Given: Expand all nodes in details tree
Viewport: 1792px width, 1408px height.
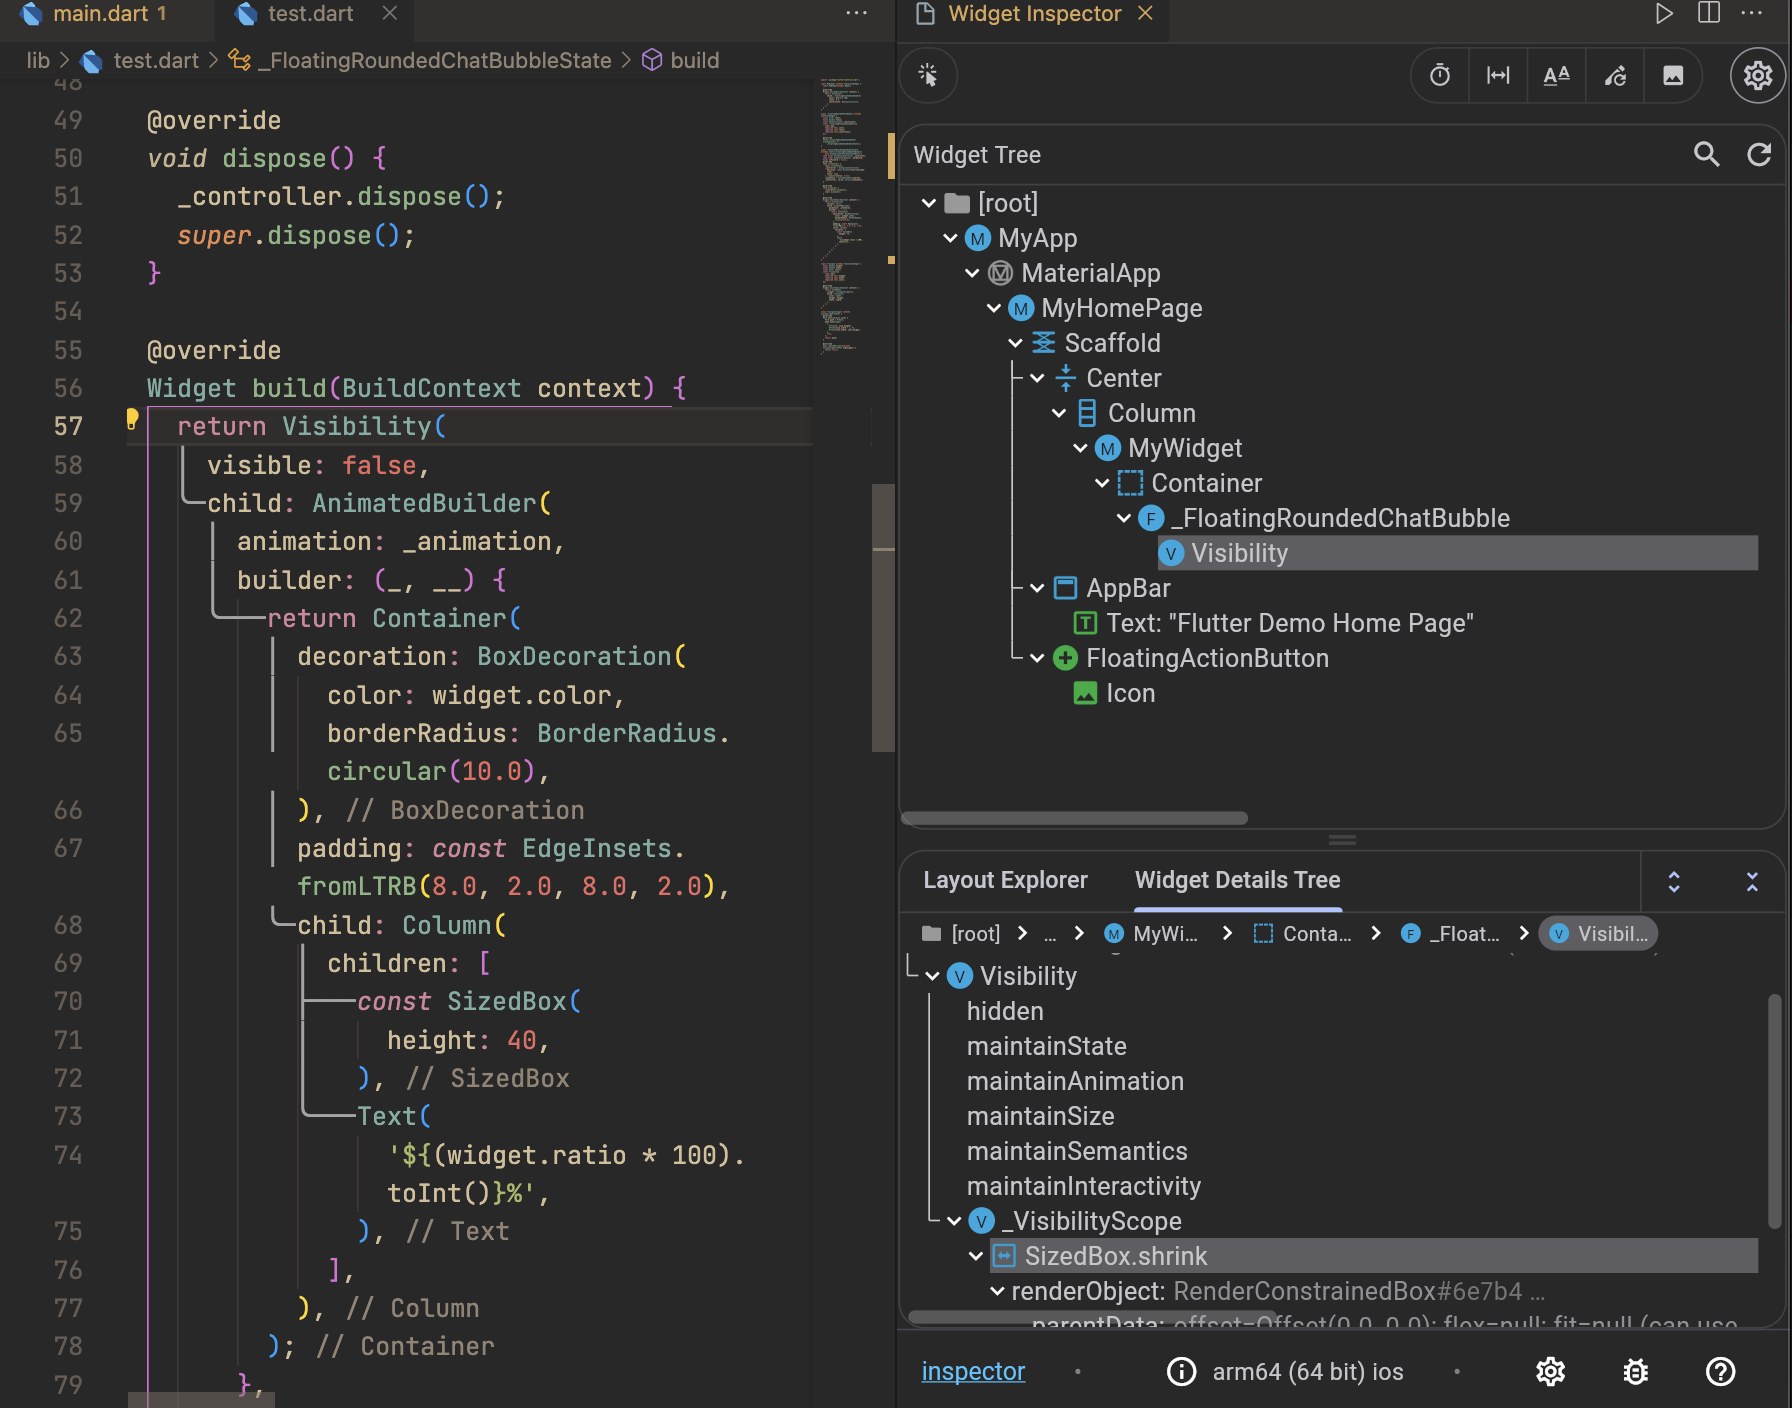Looking at the screenshot, I should (1673, 881).
